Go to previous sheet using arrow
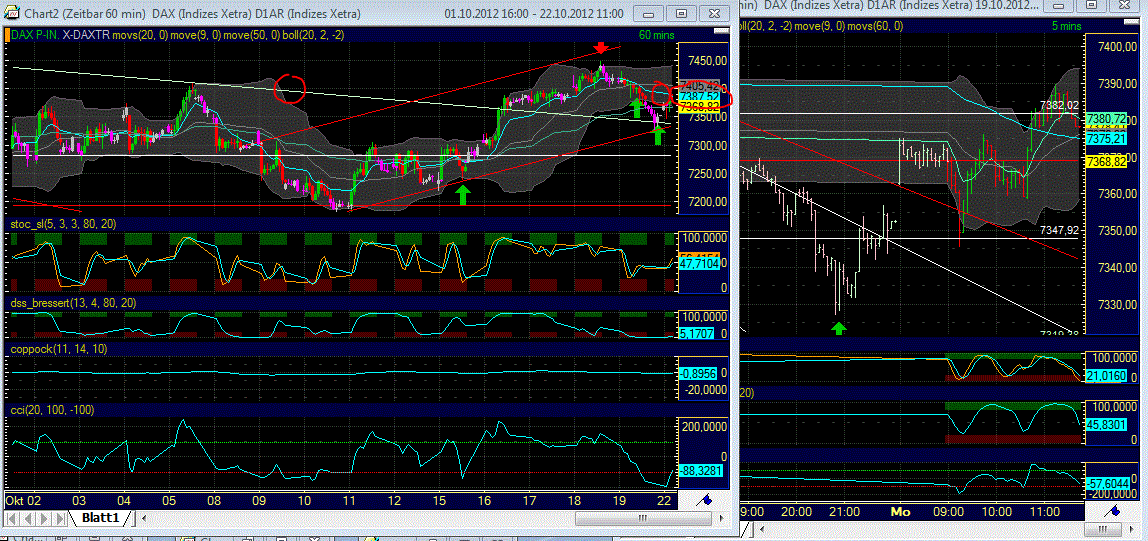The height and width of the screenshot is (541, 1148). (x=28, y=518)
